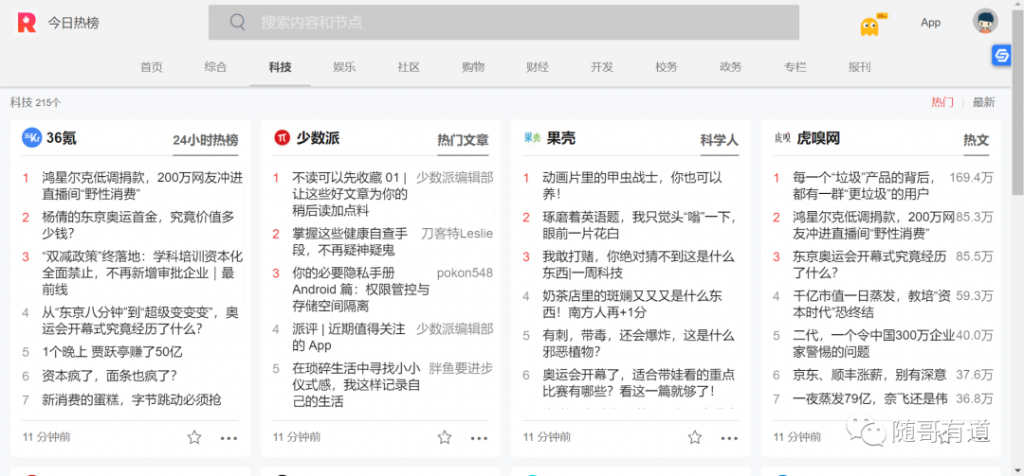Open the 购物 tab

[473, 67]
